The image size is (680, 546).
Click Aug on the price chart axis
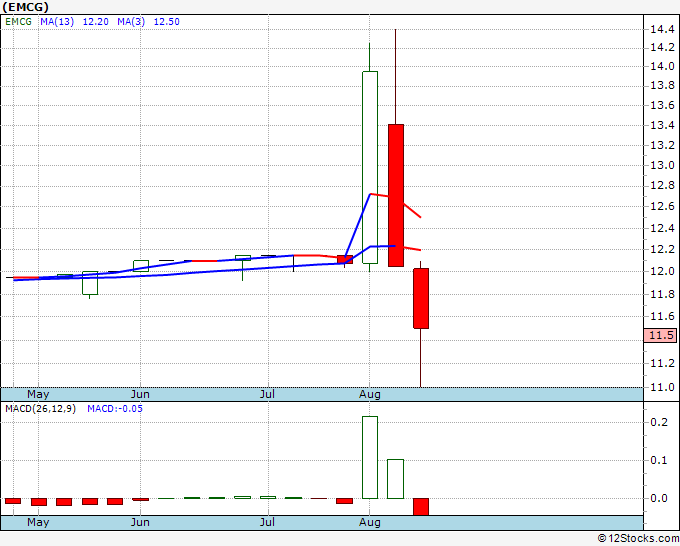point(369,395)
